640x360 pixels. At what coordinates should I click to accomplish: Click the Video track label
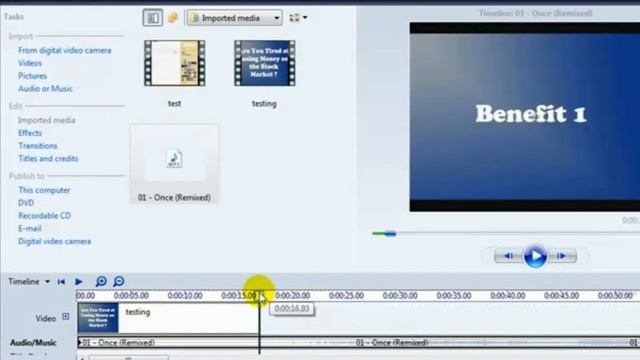pyautogui.click(x=46, y=318)
